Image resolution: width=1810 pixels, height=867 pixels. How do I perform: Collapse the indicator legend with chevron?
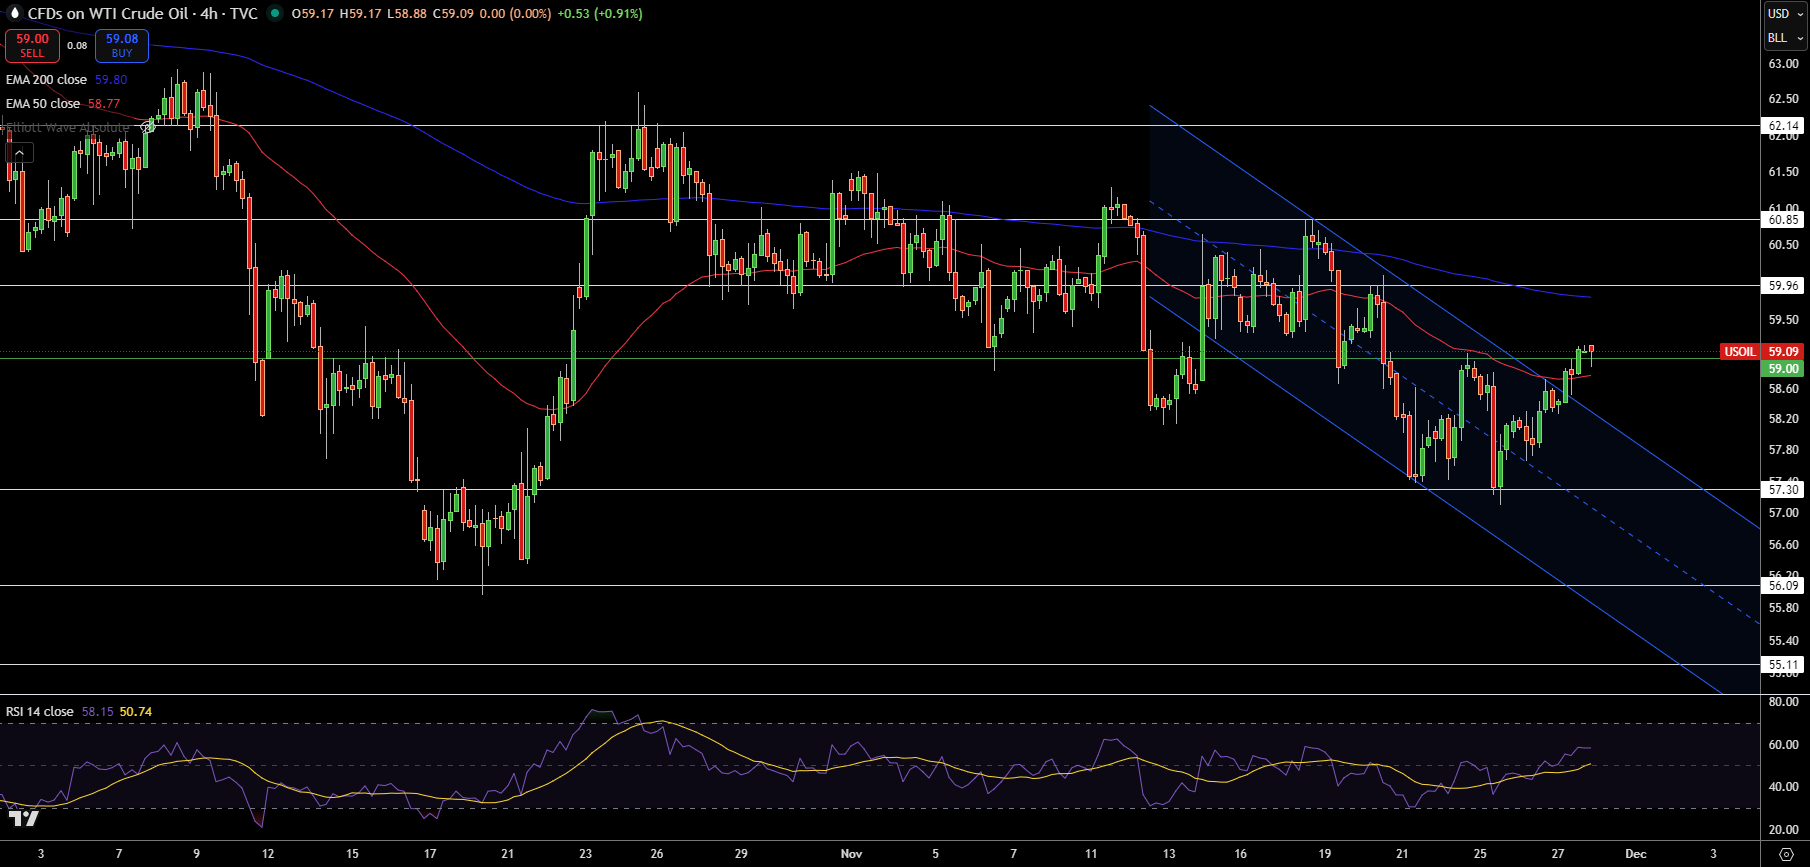pos(20,152)
